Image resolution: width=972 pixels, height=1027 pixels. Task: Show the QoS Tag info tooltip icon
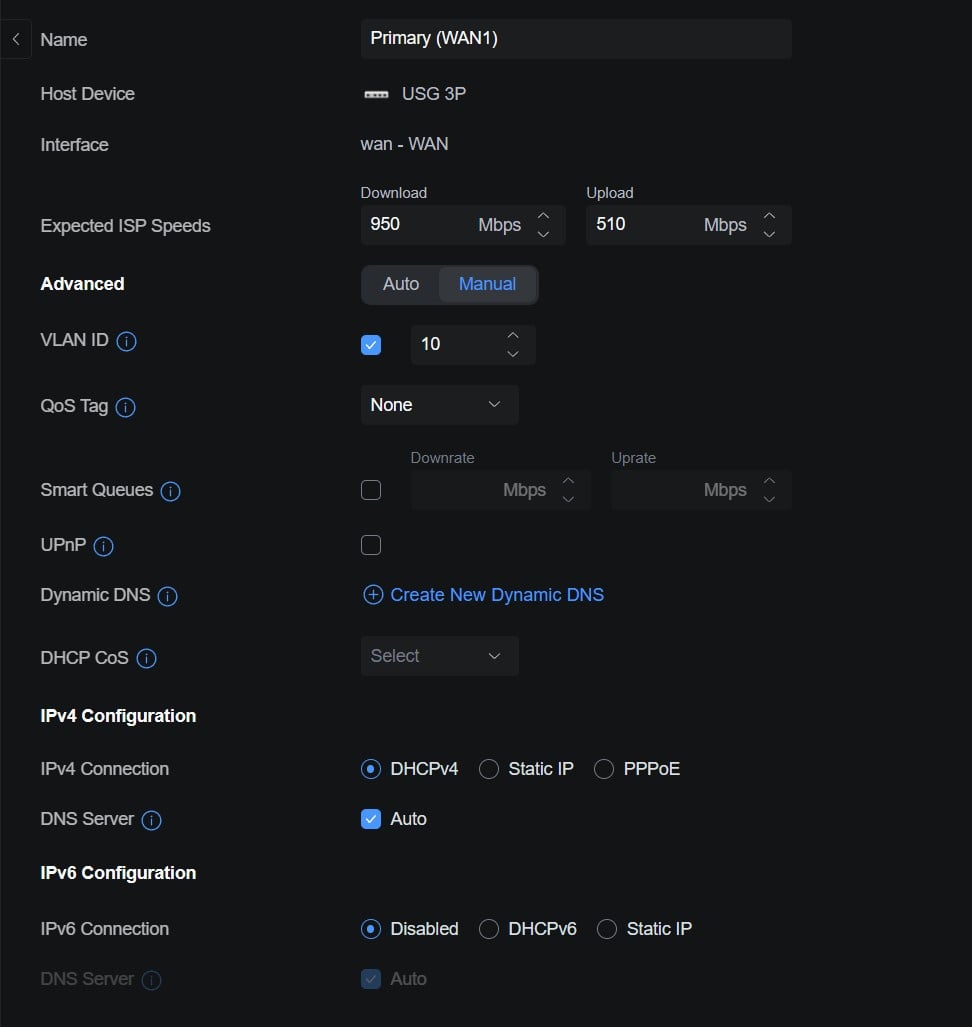pos(126,407)
